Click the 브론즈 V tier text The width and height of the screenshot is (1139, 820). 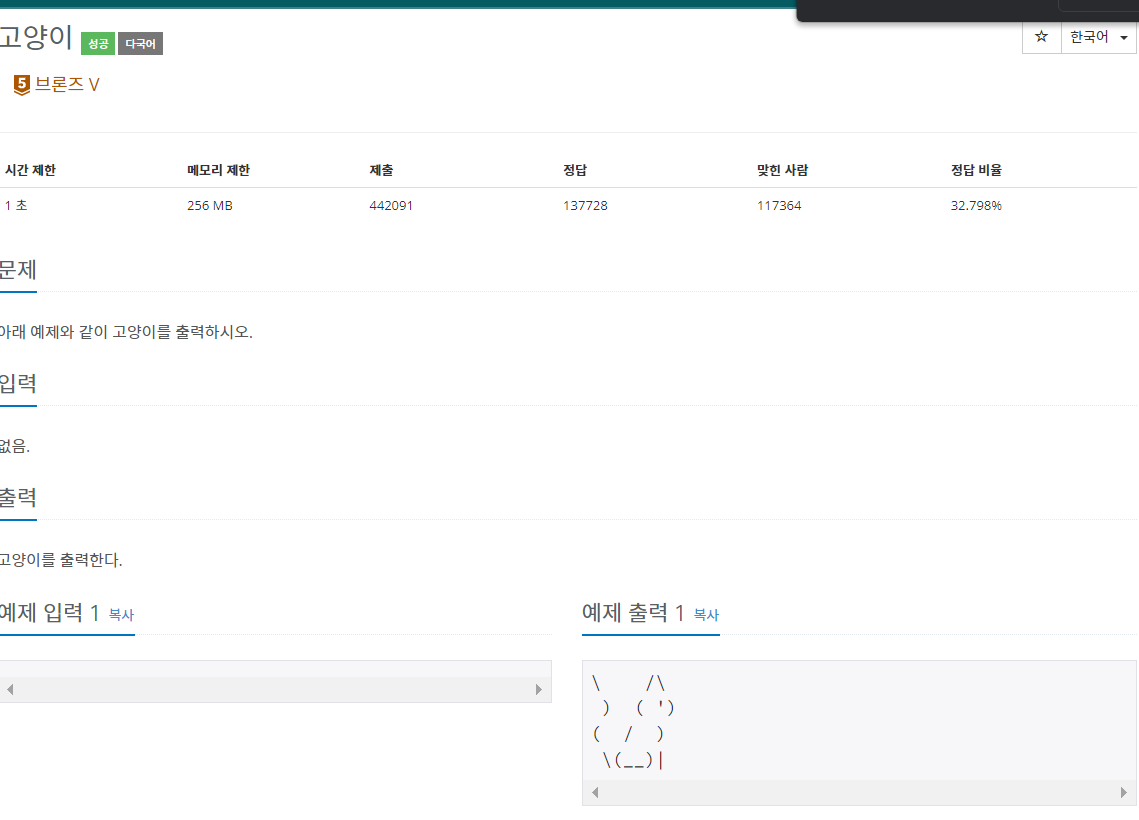67,84
